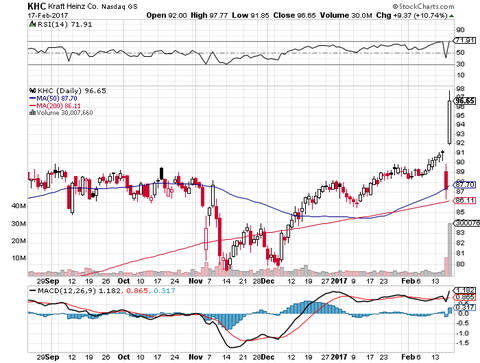
Task: Click the 30 level on RSI axis
Action: tap(460, 64)
